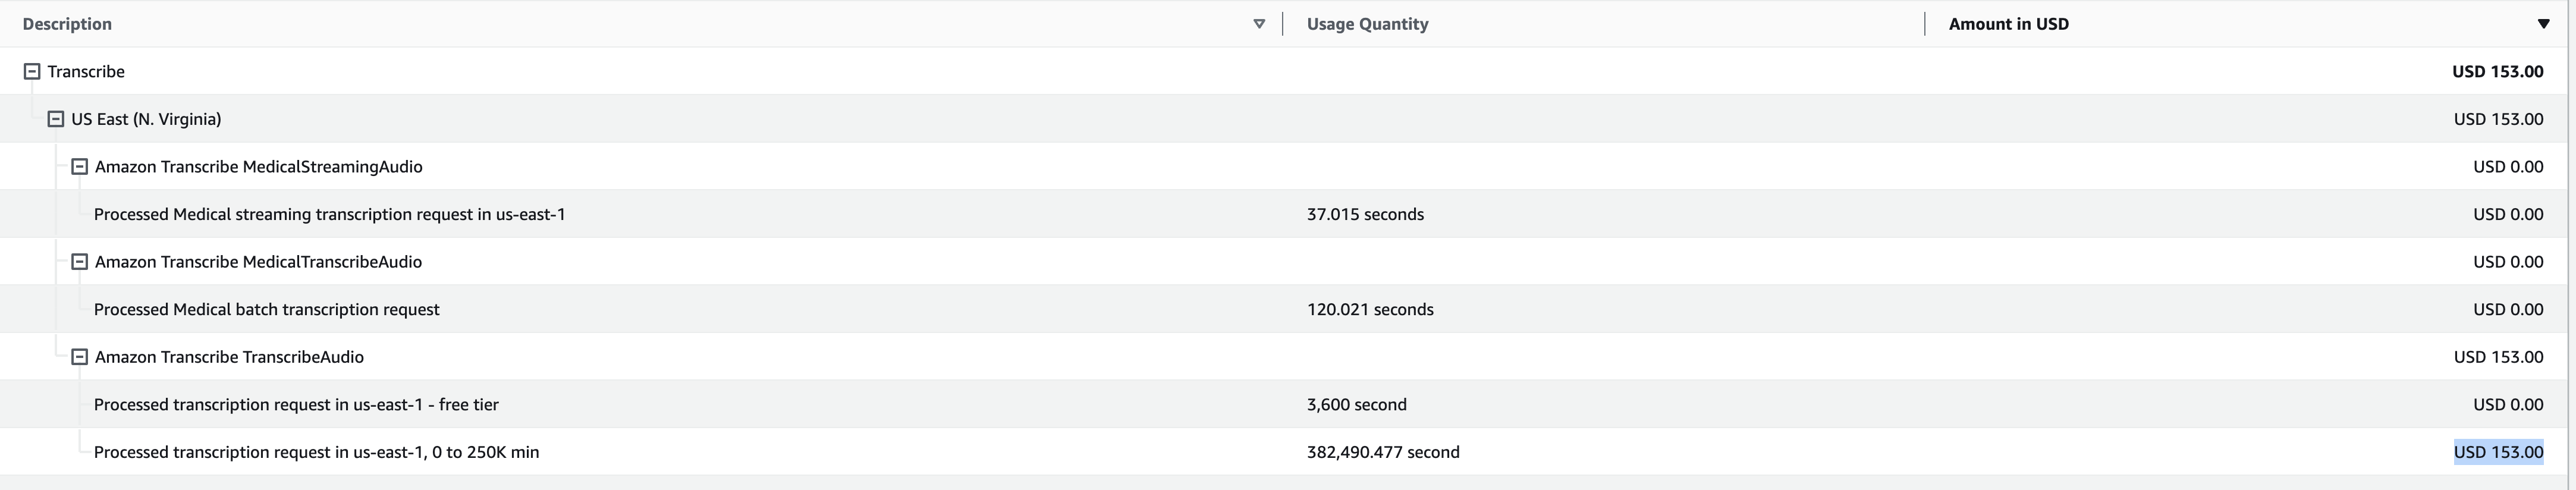Click MedicalStreamingAudio USD 0.00 amount
The image size is (2576, 490).
coord(2508,166)
